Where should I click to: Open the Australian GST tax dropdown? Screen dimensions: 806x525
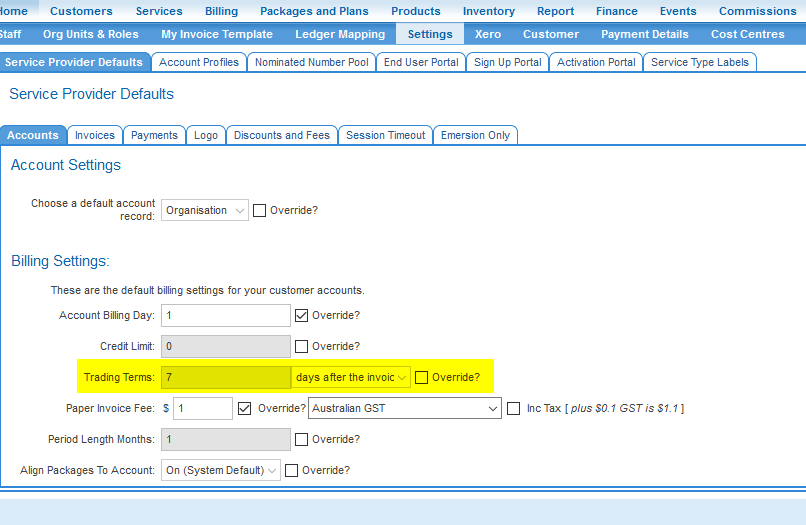[x=404, y=408]
